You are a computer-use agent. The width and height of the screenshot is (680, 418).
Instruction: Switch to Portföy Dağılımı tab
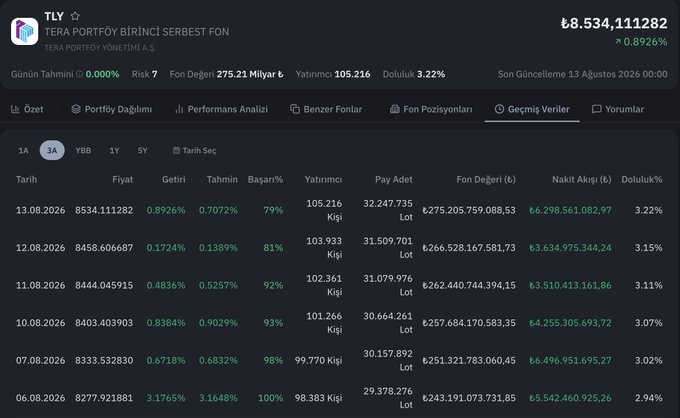pyautogui.click(x=111, y=109)
